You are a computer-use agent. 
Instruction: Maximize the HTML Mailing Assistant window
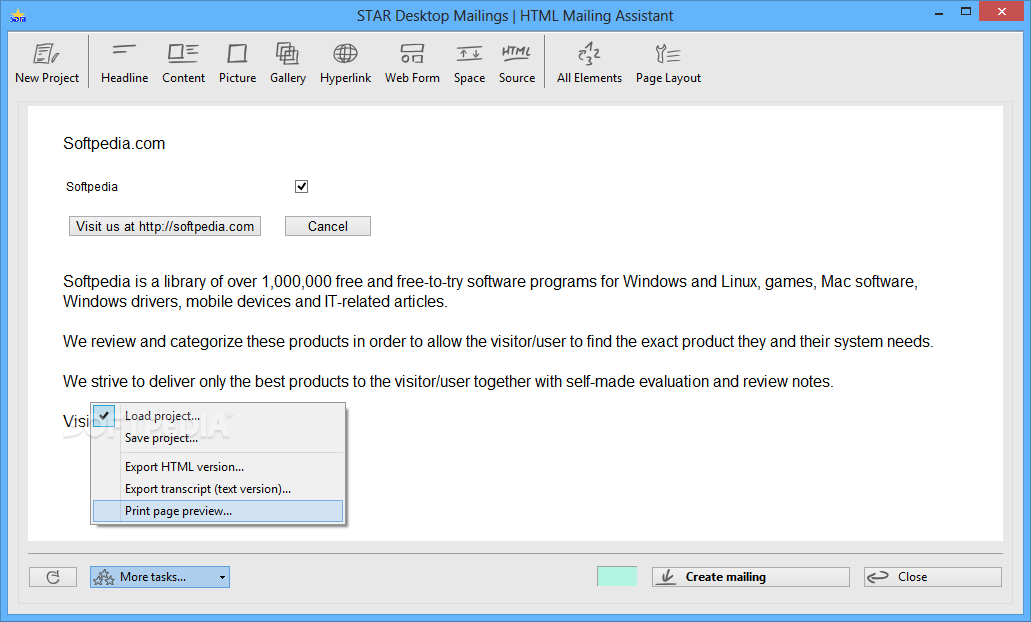coord(965,12)
